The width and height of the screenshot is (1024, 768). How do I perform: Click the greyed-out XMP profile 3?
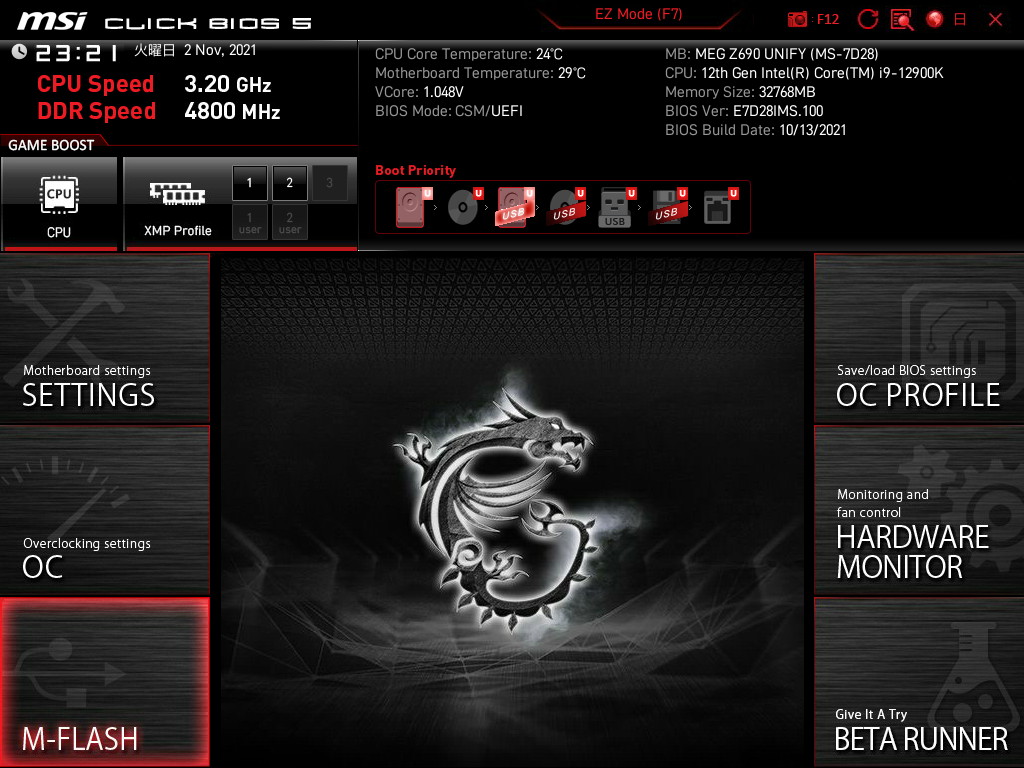(x=329, y=183)
